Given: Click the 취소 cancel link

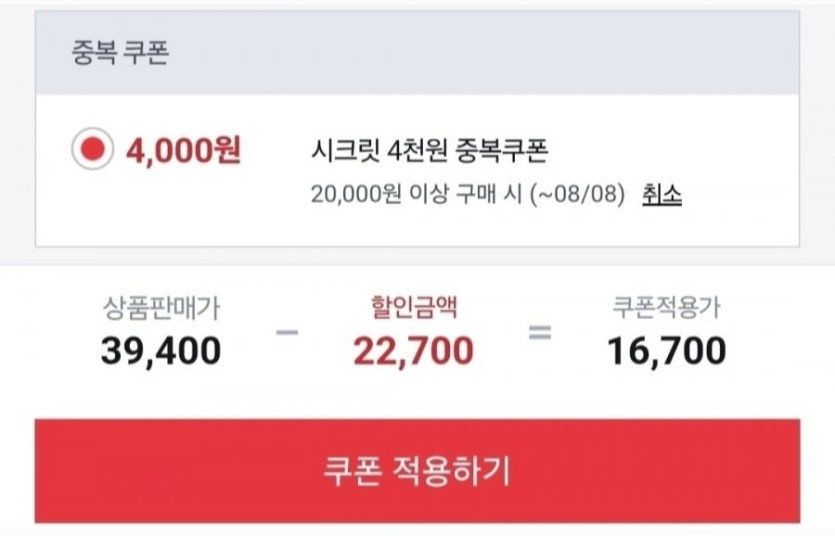Looking at the screenshot, I should (x=661, y=194).
